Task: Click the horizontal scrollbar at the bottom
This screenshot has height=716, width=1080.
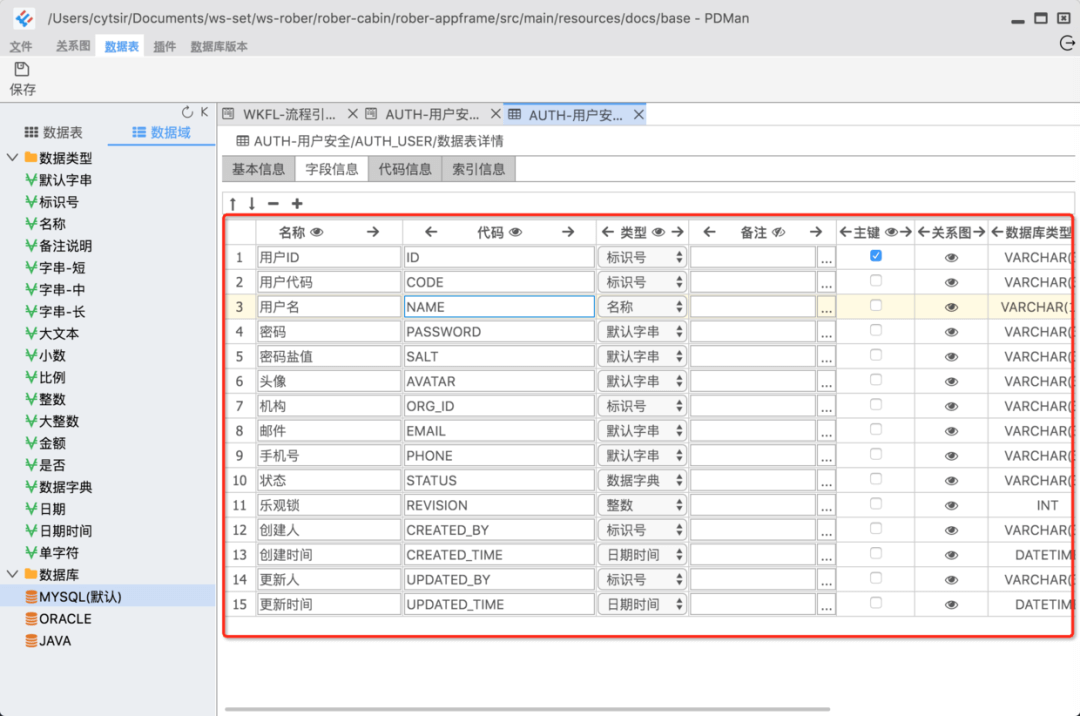Action: 527,708
